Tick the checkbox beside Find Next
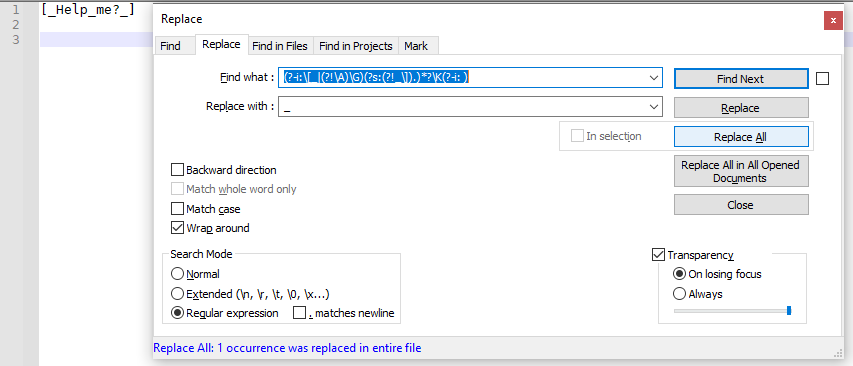 click(823, 79)
